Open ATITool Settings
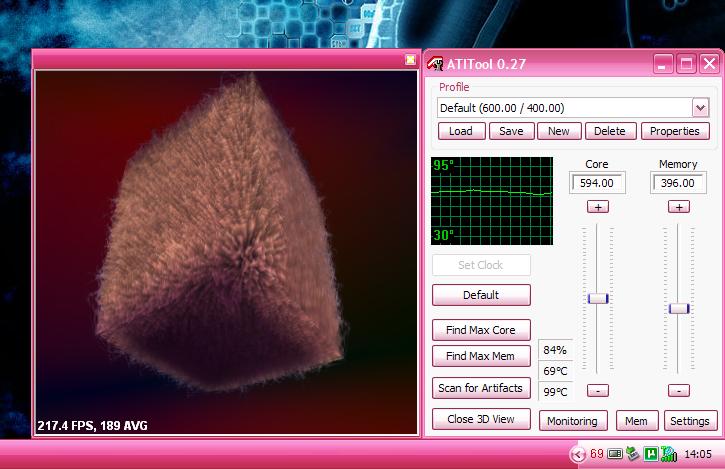The width and height of the screenshot is (725, 469). point(690,421)
